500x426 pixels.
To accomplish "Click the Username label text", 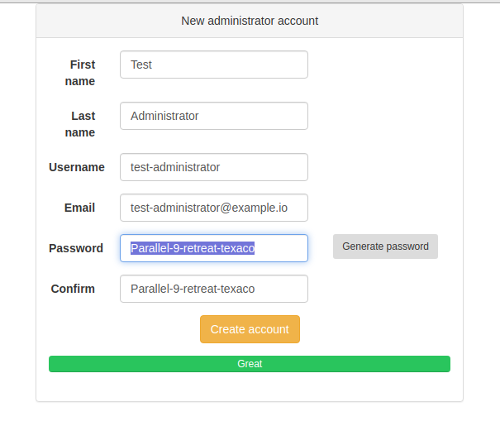I will point(77,167).
